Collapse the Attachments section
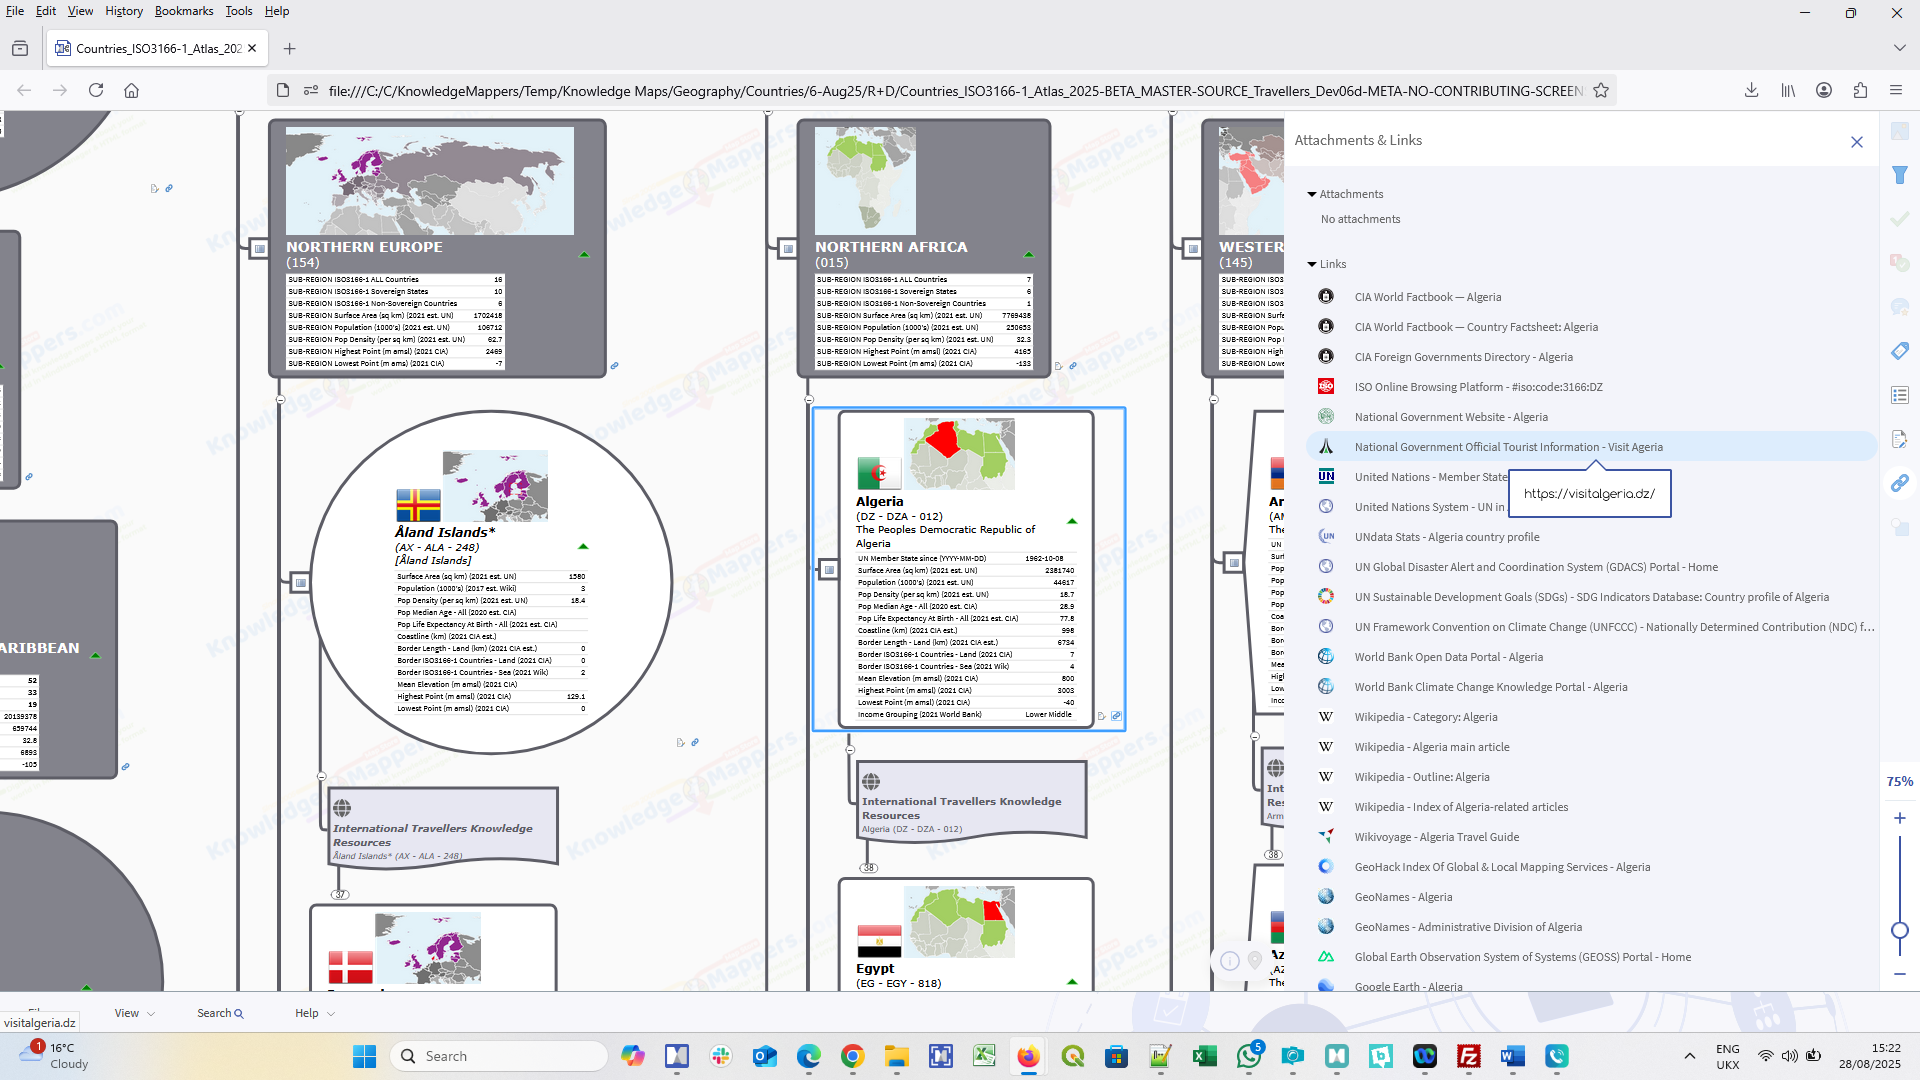 [1312, 194]
